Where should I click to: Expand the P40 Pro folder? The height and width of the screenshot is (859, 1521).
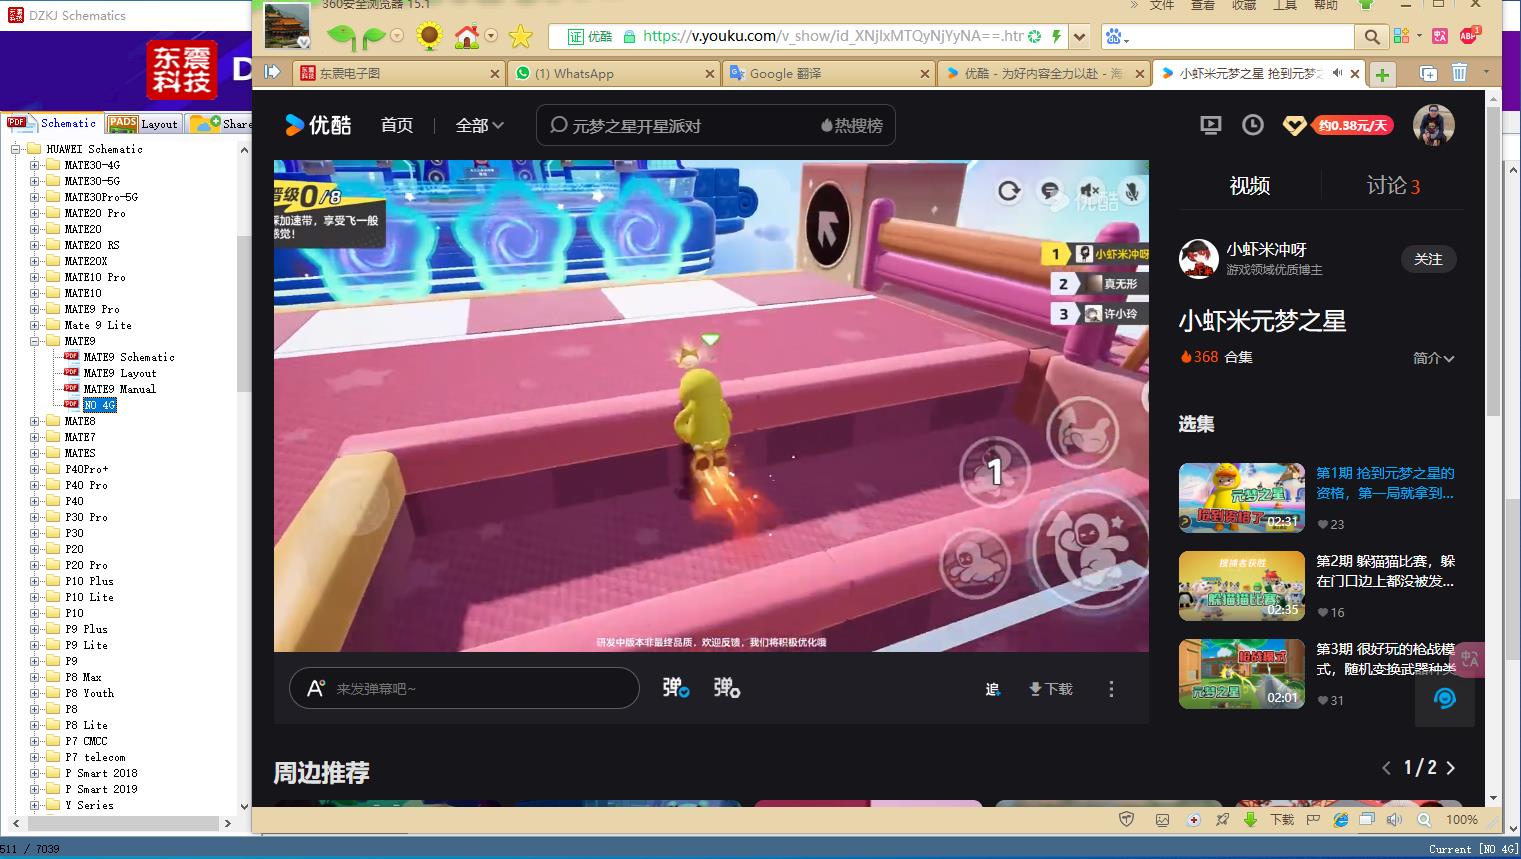pyautogui.click(x=34, y=485)
